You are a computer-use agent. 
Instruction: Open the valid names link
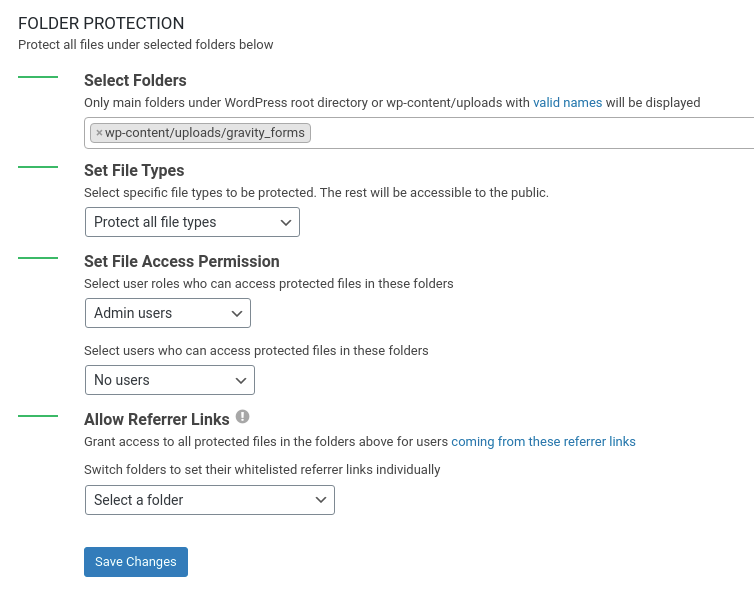[x=567, y=102]
